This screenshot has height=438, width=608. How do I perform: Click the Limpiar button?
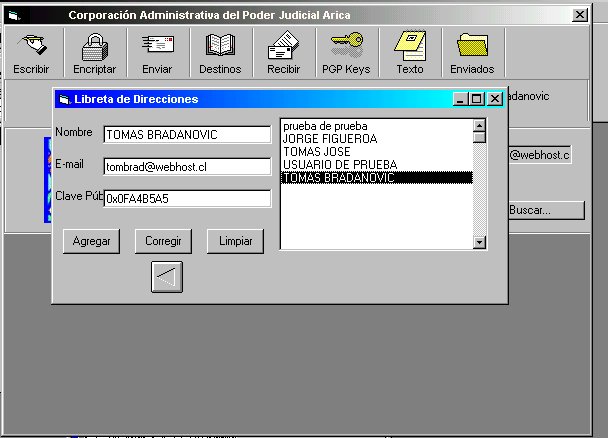[x=235, y=241]
